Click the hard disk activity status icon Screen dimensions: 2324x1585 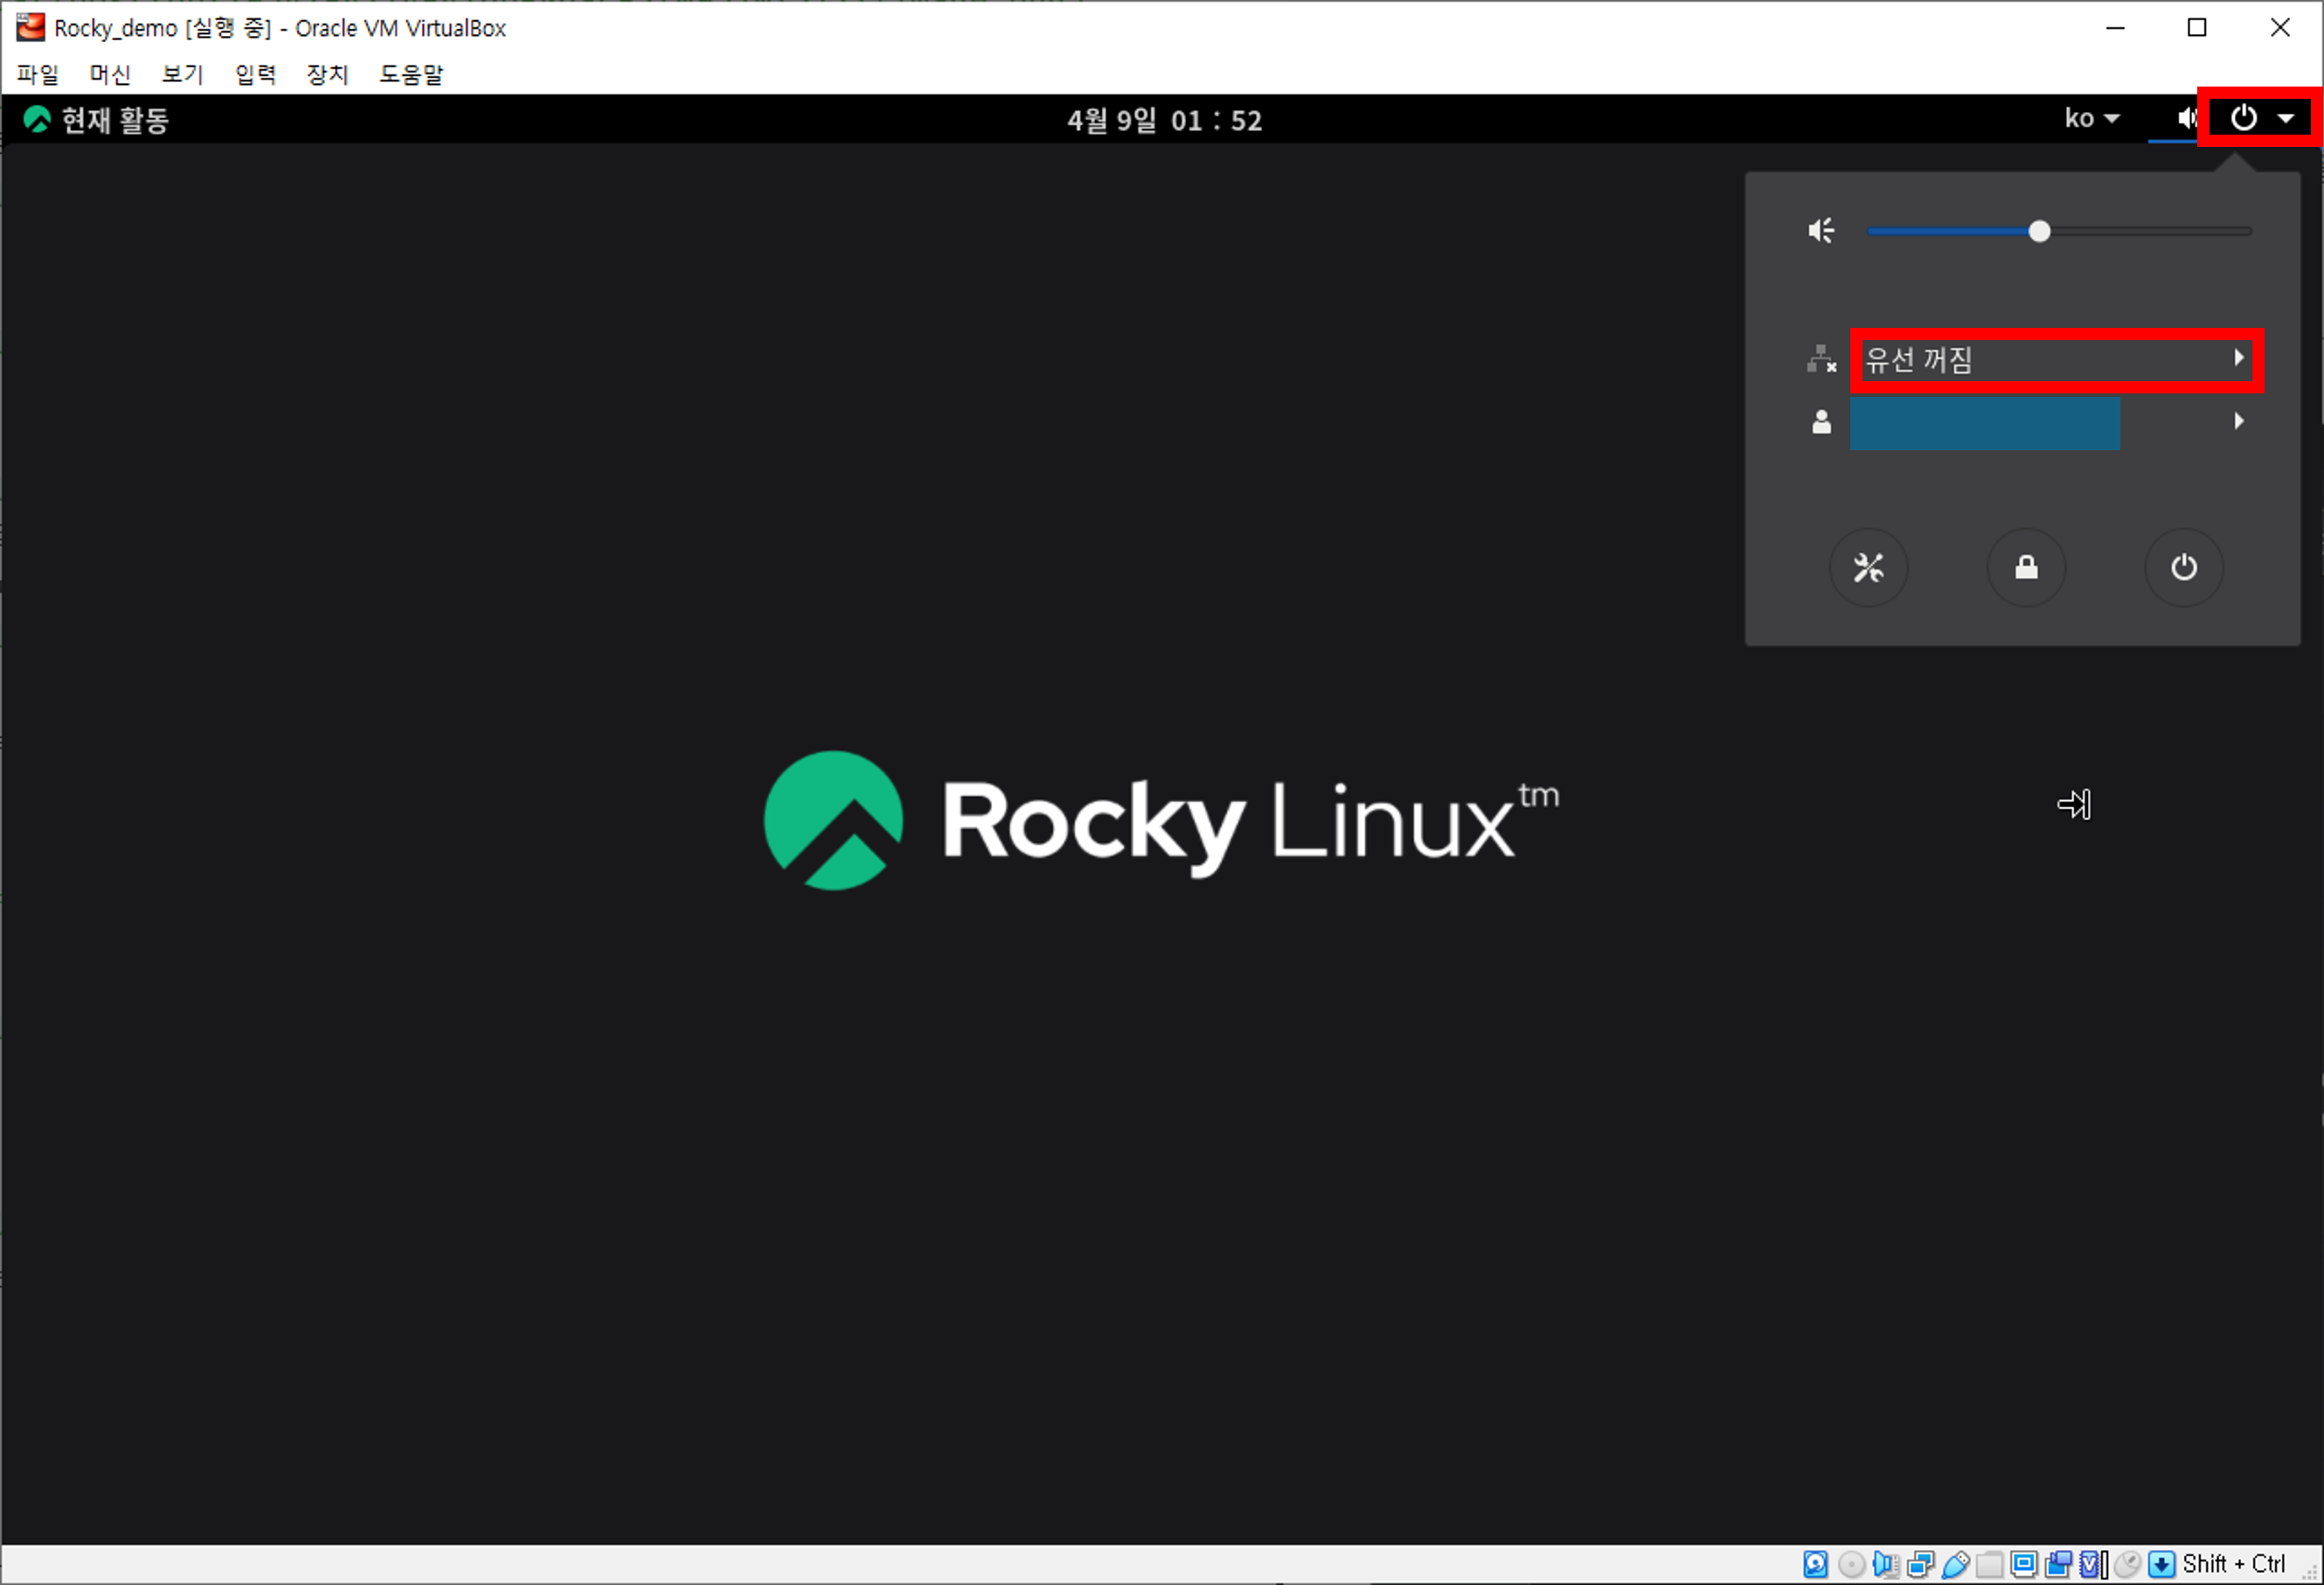1816,1564
